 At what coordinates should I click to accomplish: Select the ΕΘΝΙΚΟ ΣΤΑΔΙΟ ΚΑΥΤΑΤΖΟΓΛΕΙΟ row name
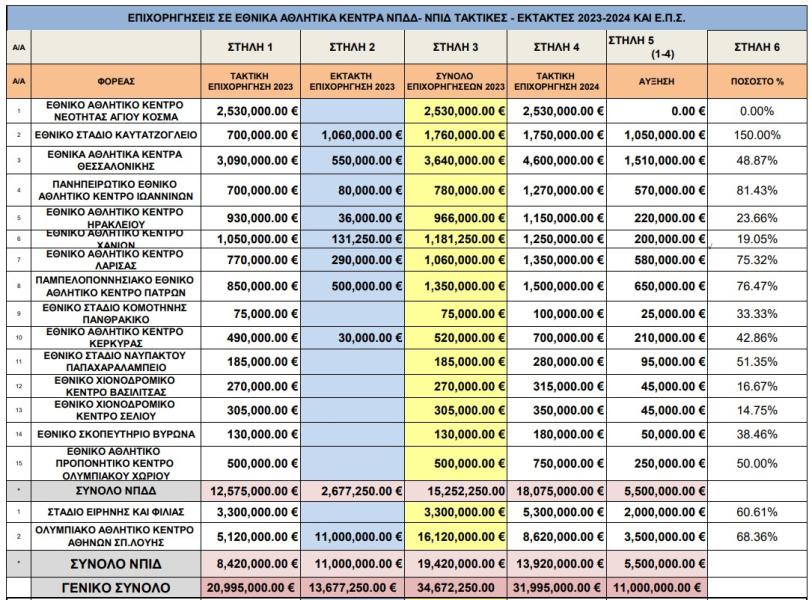(116, 135)
